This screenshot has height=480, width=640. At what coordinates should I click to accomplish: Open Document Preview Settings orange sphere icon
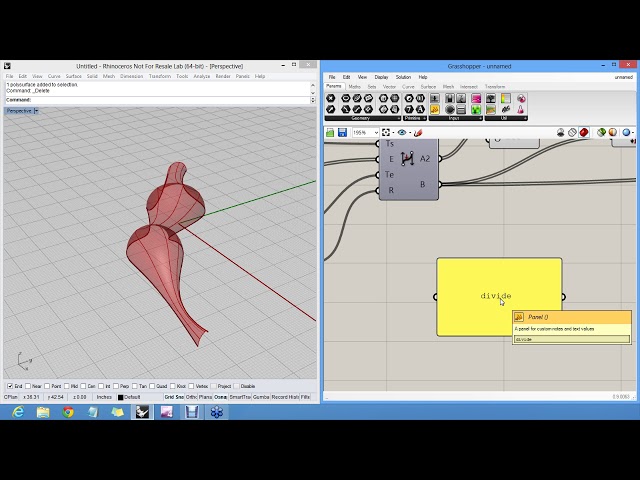pos(613,132)
